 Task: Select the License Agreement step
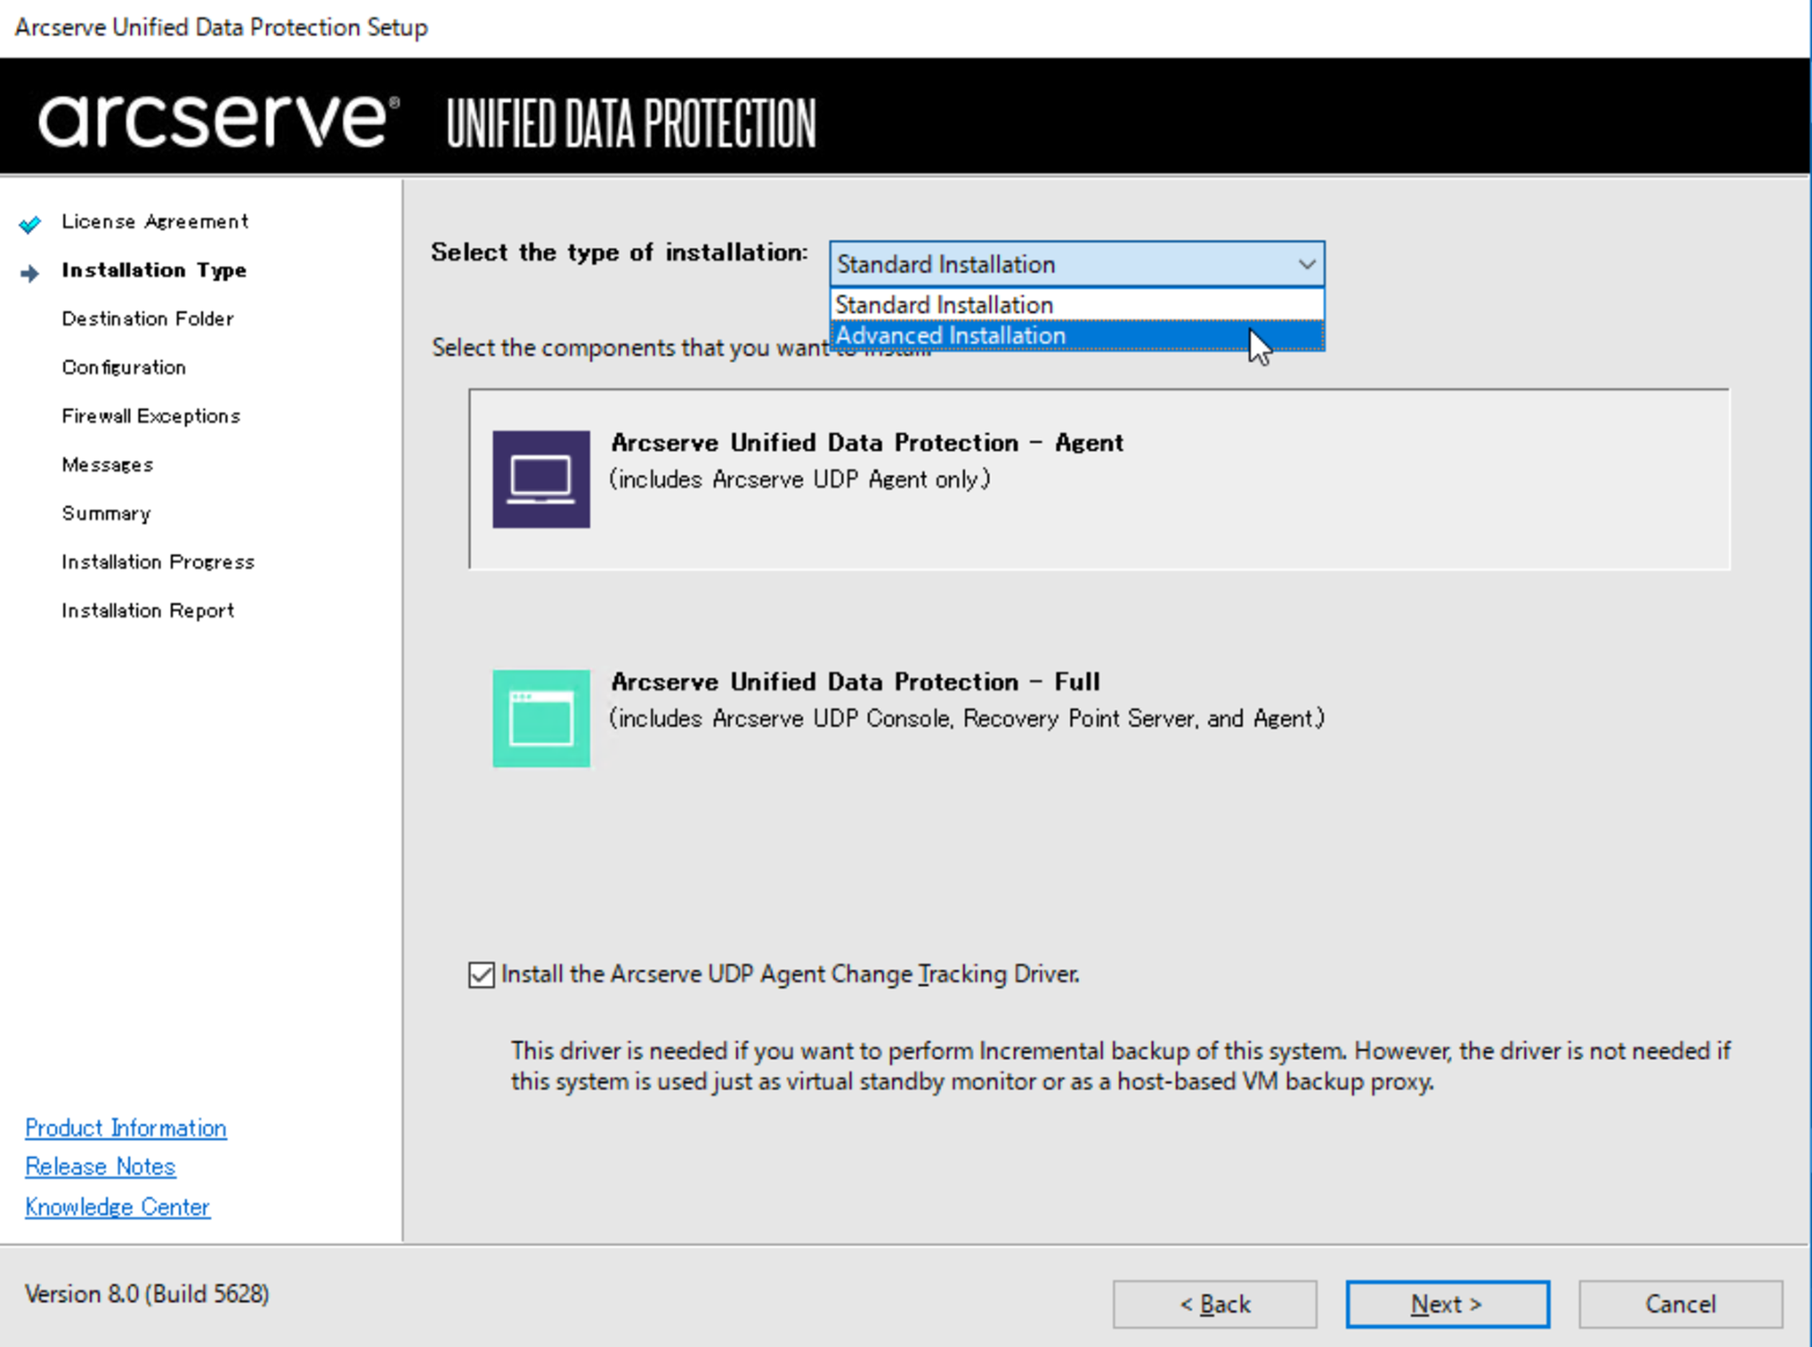click(155, 221)
